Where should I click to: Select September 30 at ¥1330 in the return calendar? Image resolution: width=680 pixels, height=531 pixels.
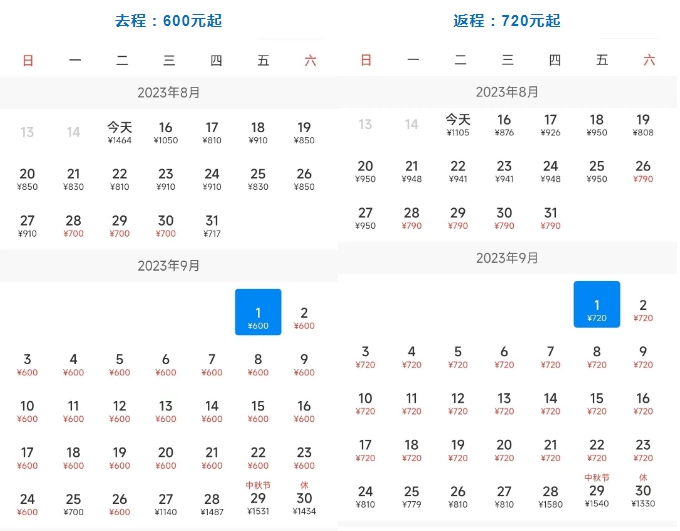pyautogui.click(x=643, y=492)
